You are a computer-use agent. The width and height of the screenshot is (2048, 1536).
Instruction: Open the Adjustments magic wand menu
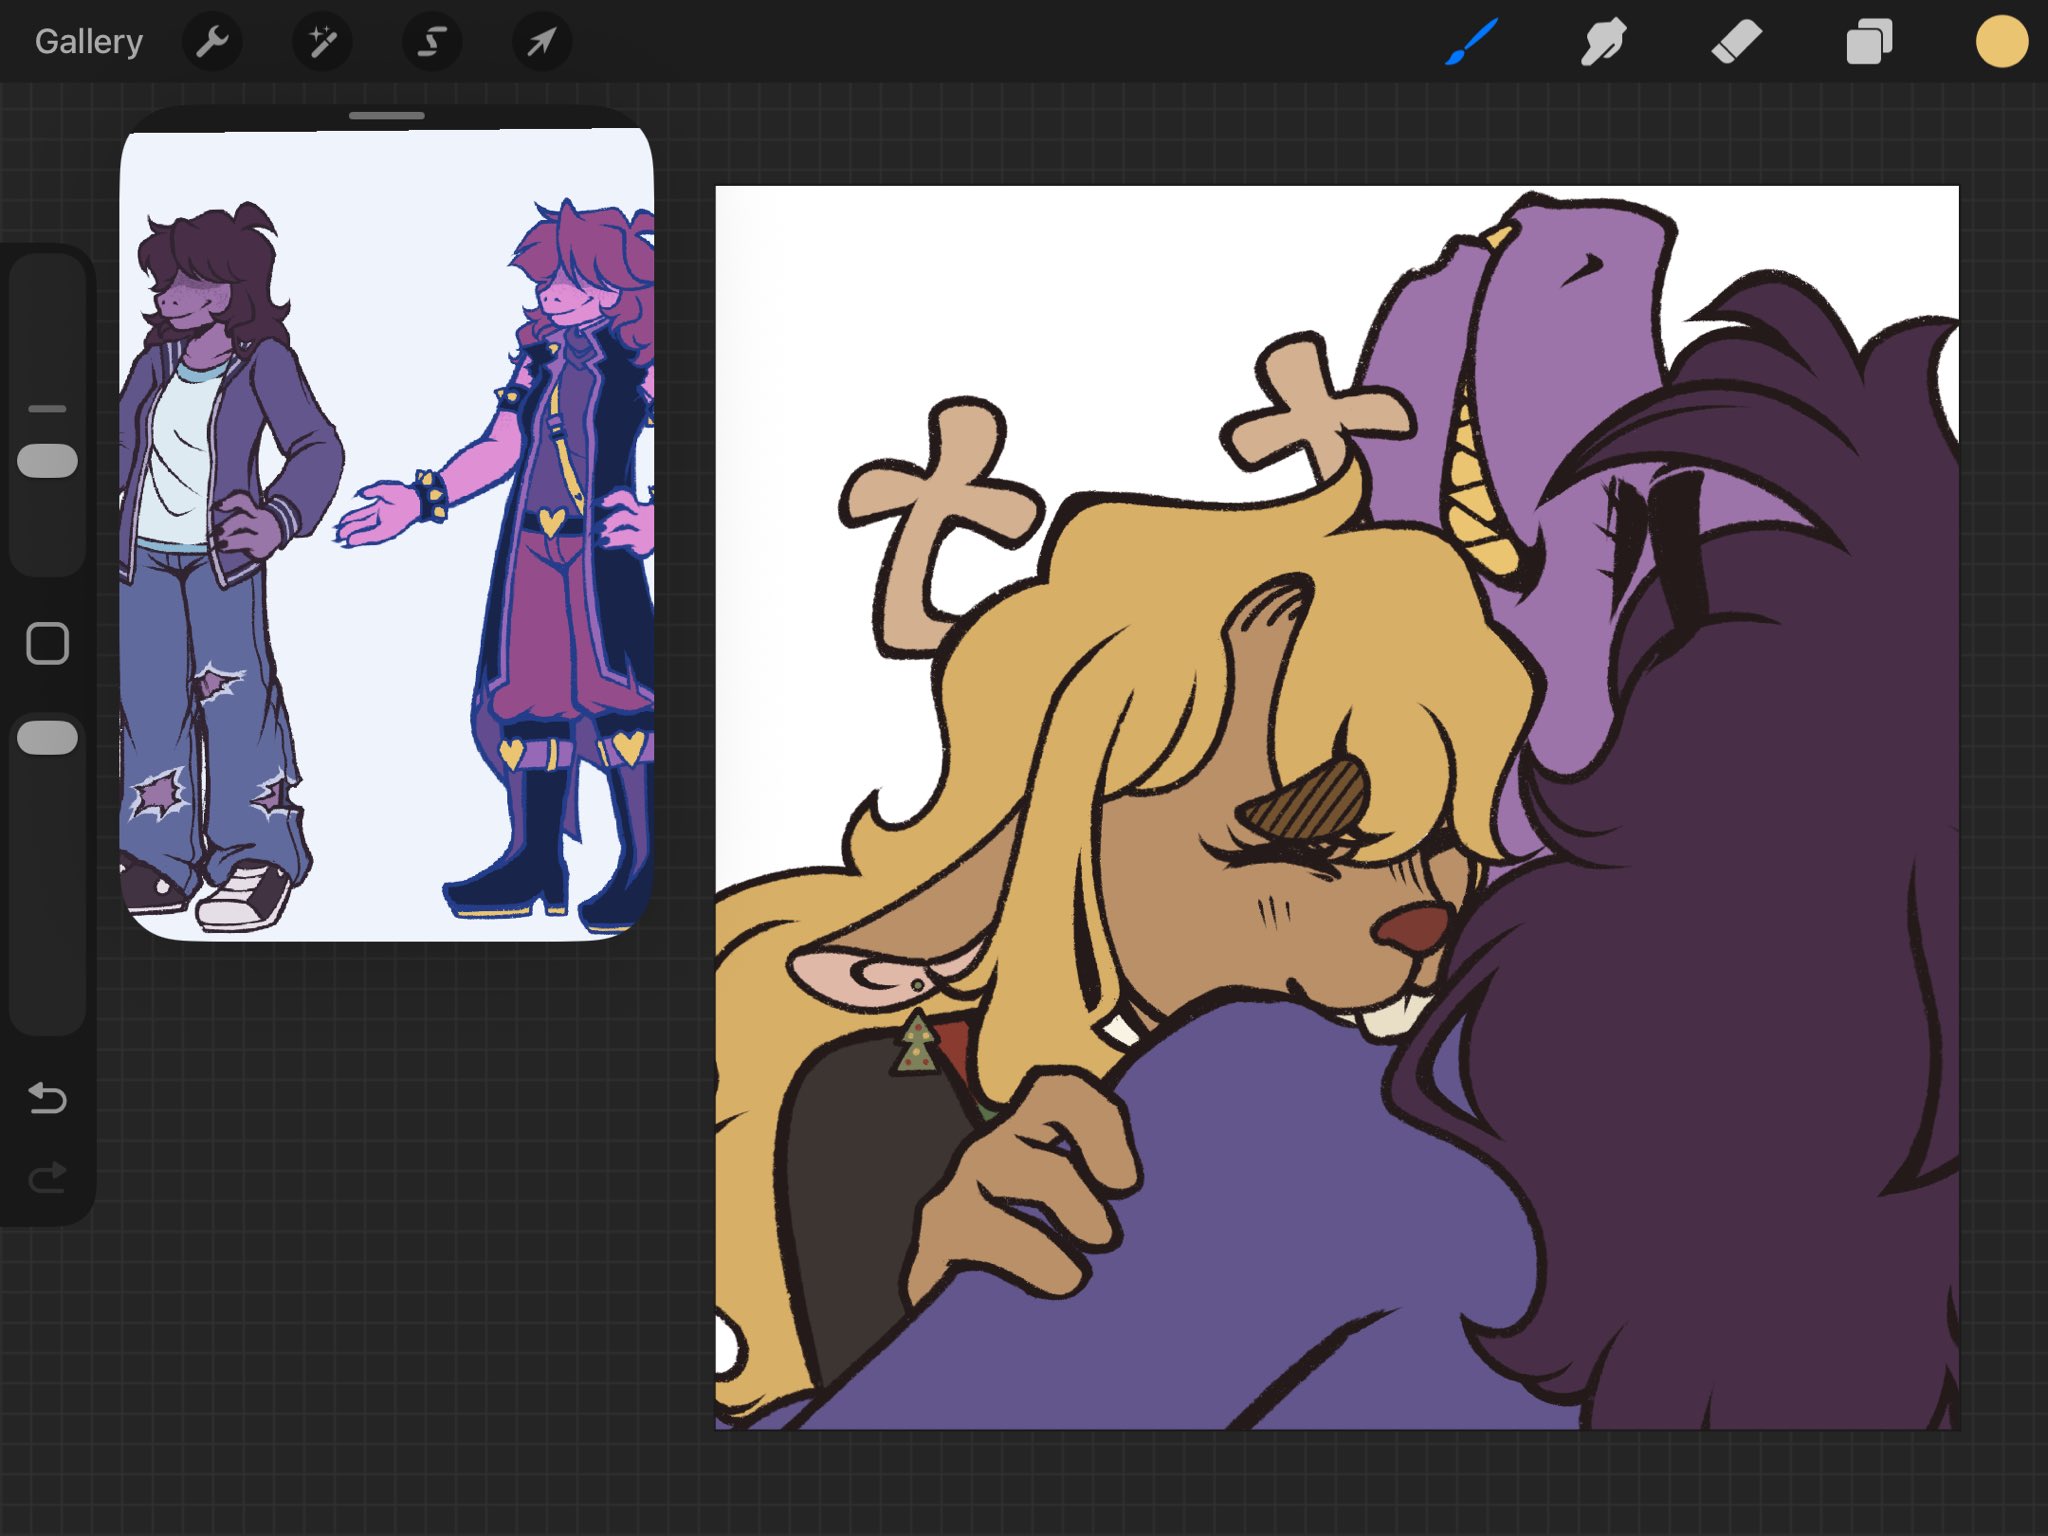(322, 42)
